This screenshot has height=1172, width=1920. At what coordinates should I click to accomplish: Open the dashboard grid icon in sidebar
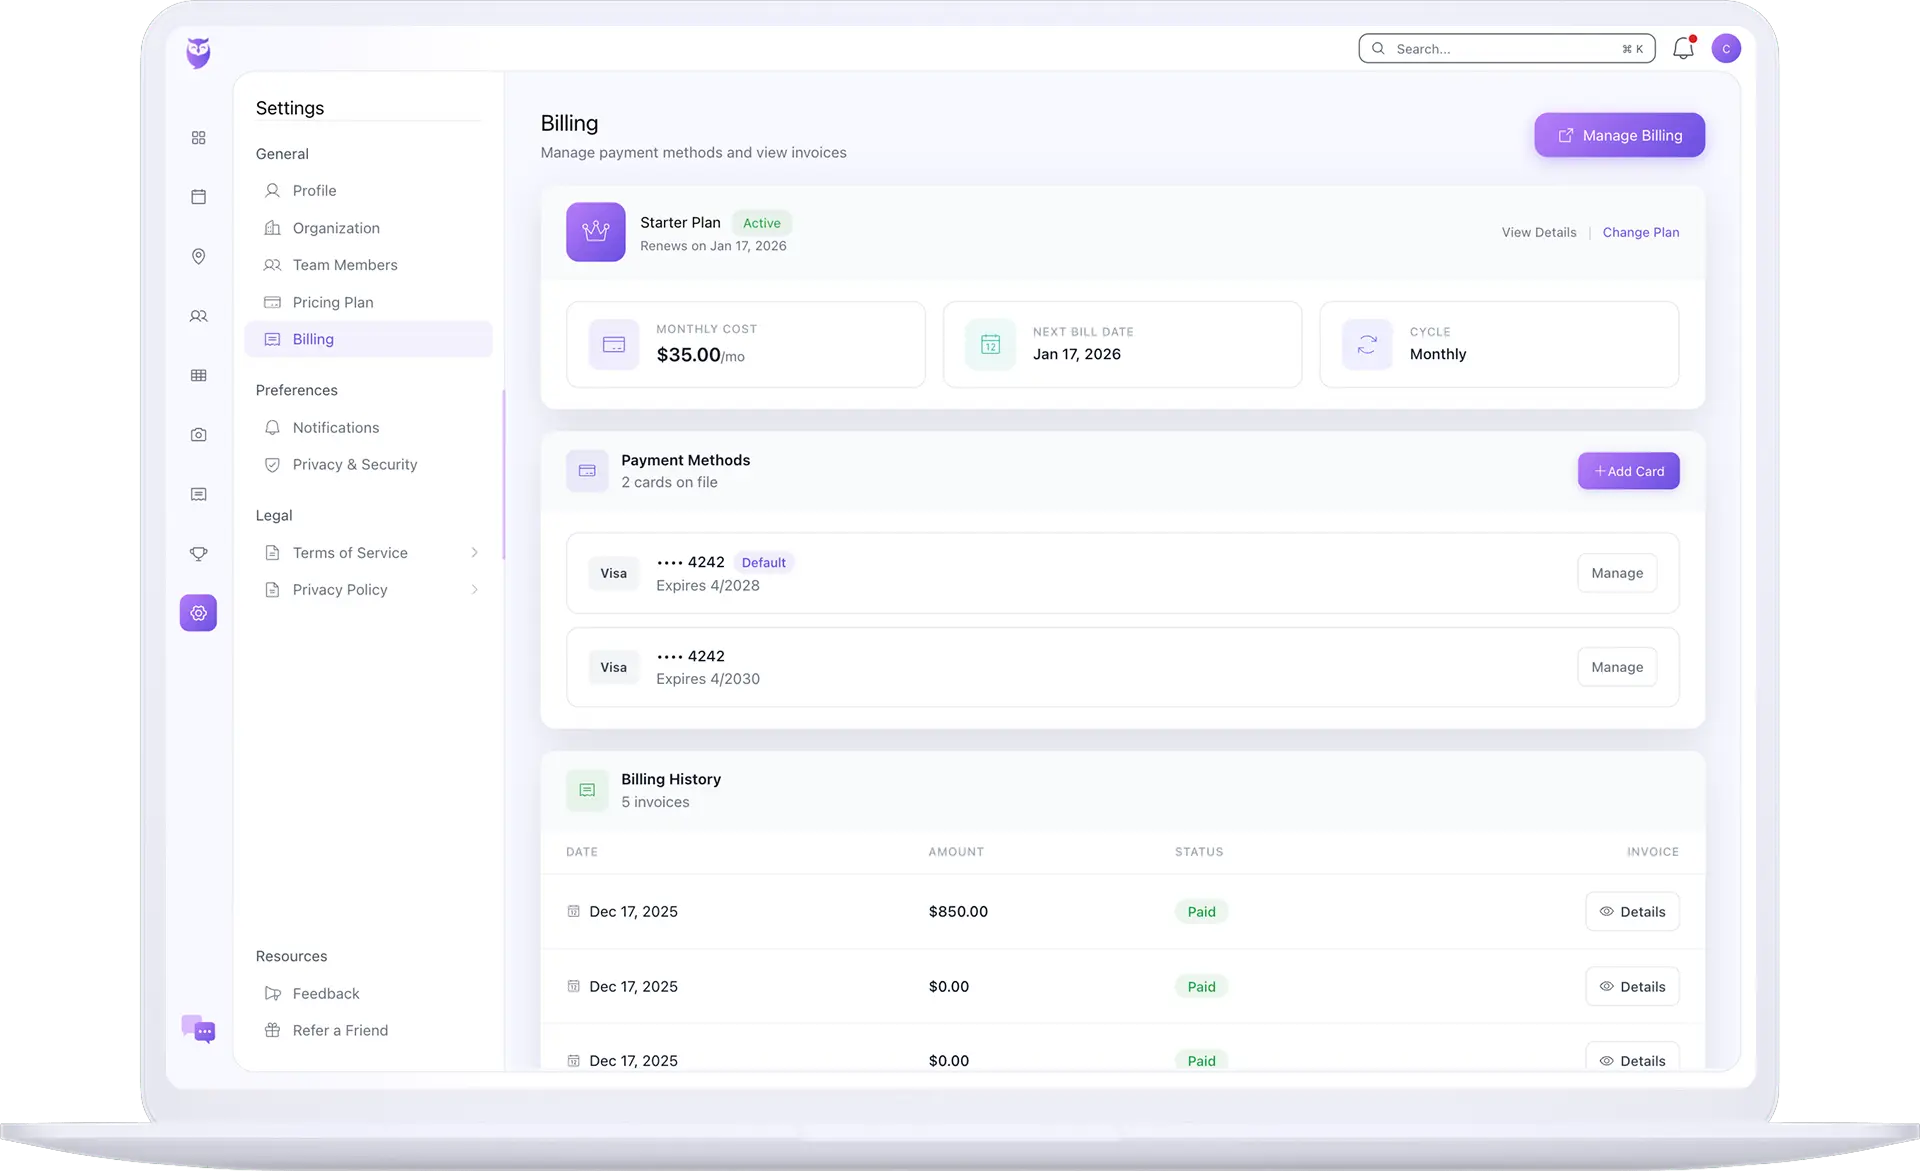[198, 138]
